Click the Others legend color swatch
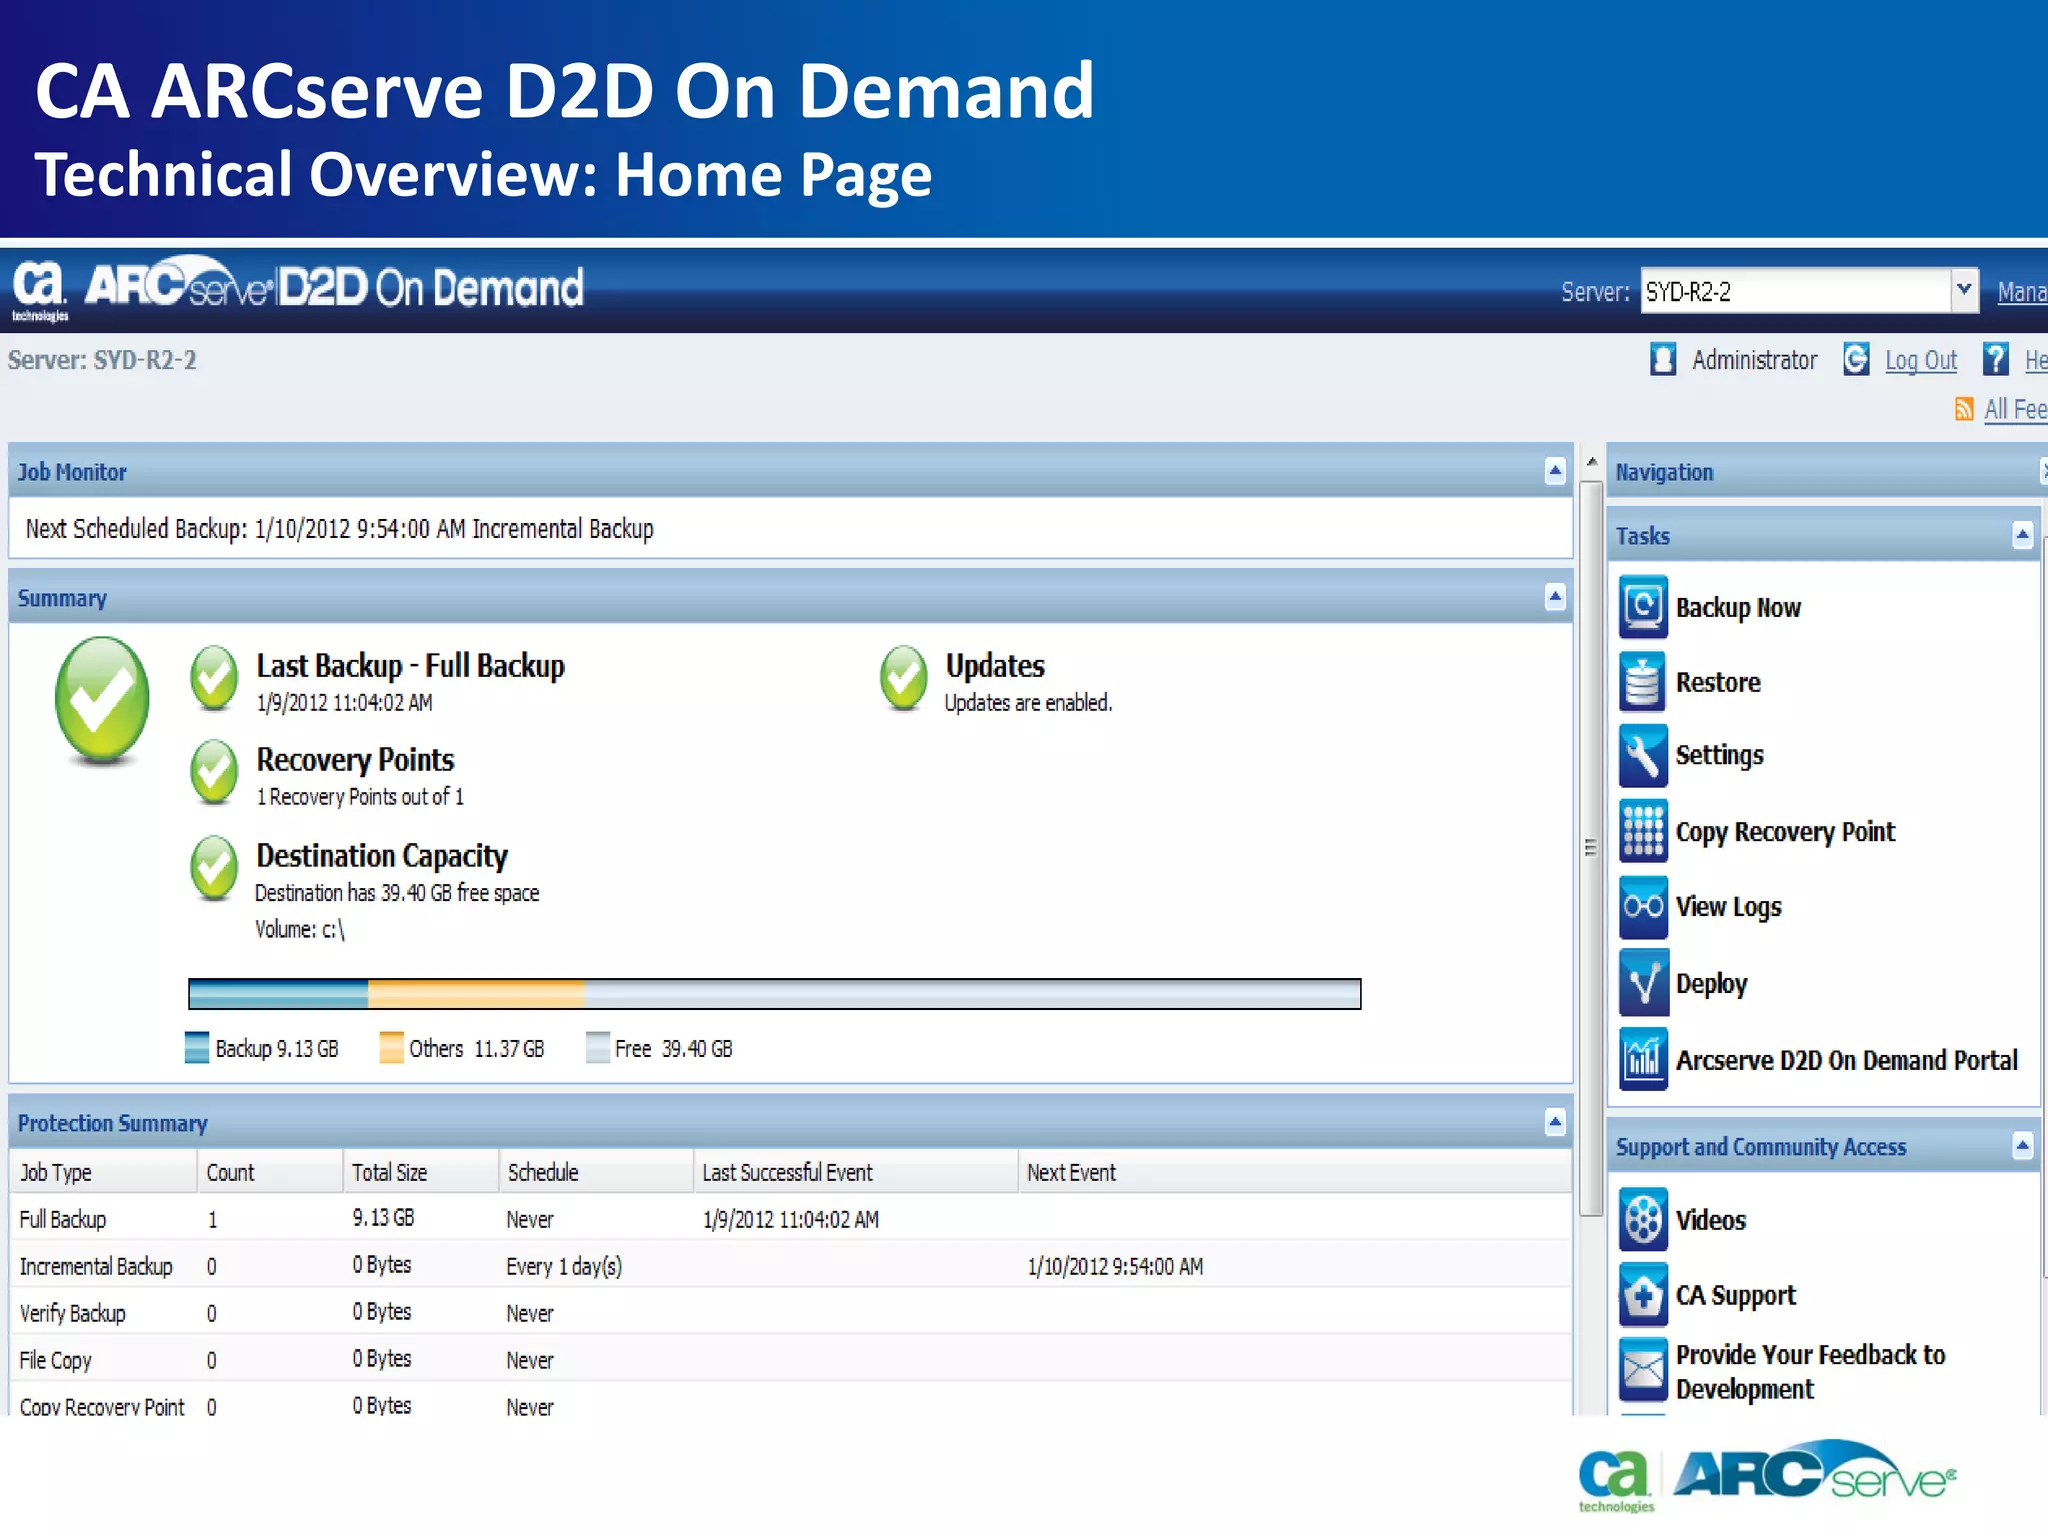This screenshot has height=1536, width=2048. [x=391, y=1047]
